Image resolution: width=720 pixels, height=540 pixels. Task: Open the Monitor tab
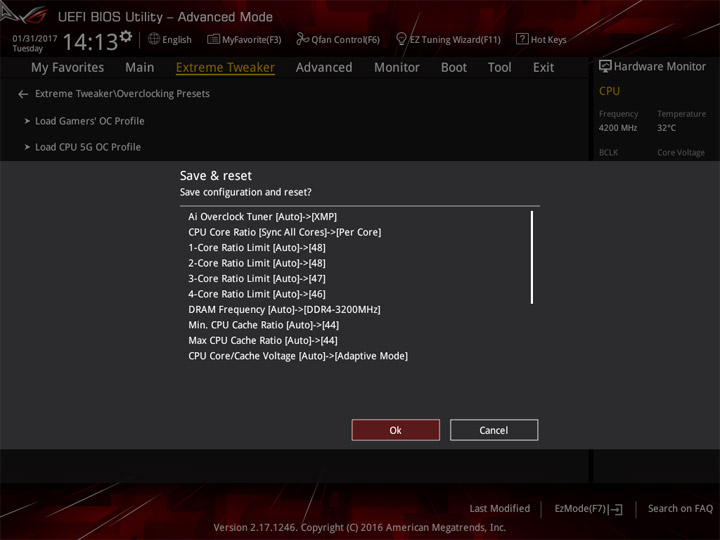pos(397,68)
